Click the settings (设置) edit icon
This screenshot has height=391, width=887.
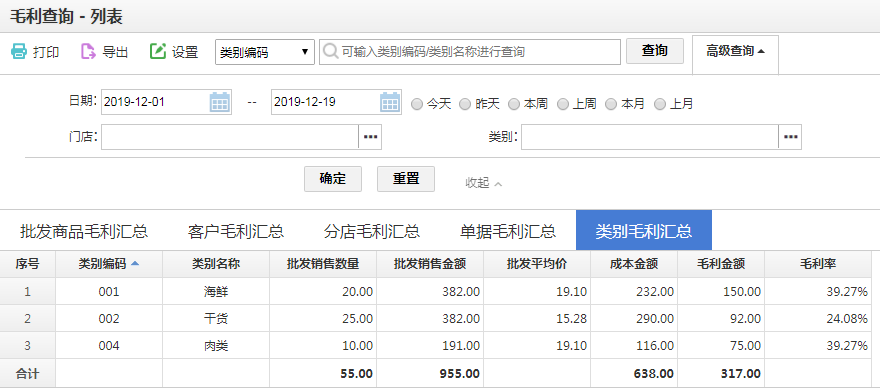157,51
